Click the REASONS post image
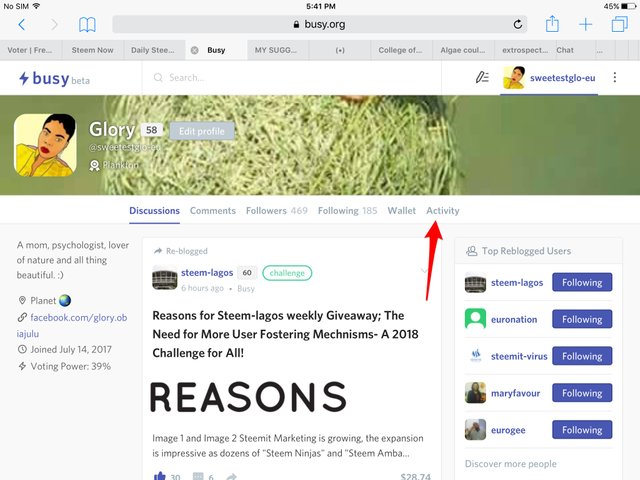Screen dimensions: 640x480 pyautogui.click(x=249, y=396)
